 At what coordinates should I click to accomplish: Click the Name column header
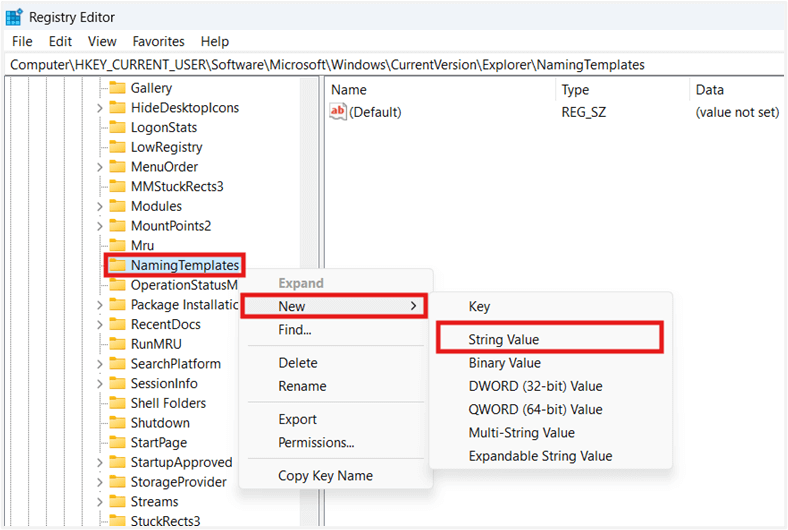click(x=441, y=89)
